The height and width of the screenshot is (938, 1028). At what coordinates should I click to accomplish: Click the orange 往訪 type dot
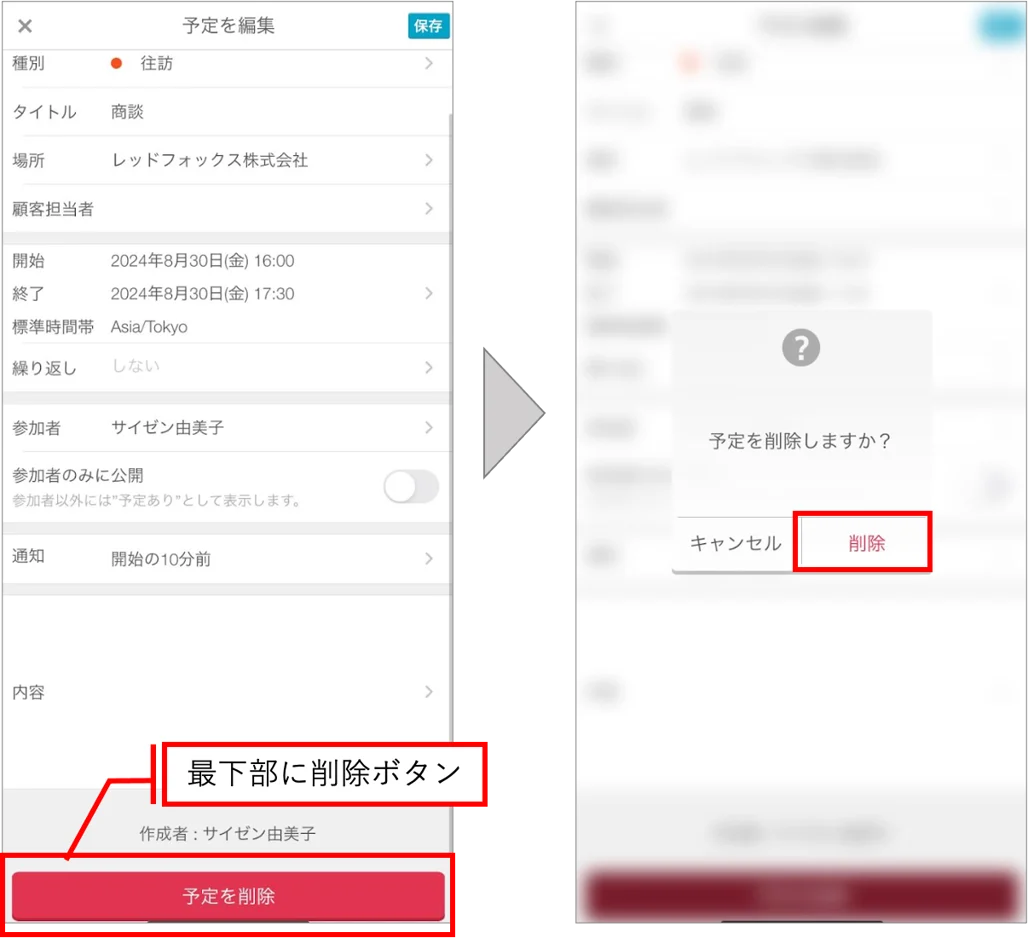(116, 64)
